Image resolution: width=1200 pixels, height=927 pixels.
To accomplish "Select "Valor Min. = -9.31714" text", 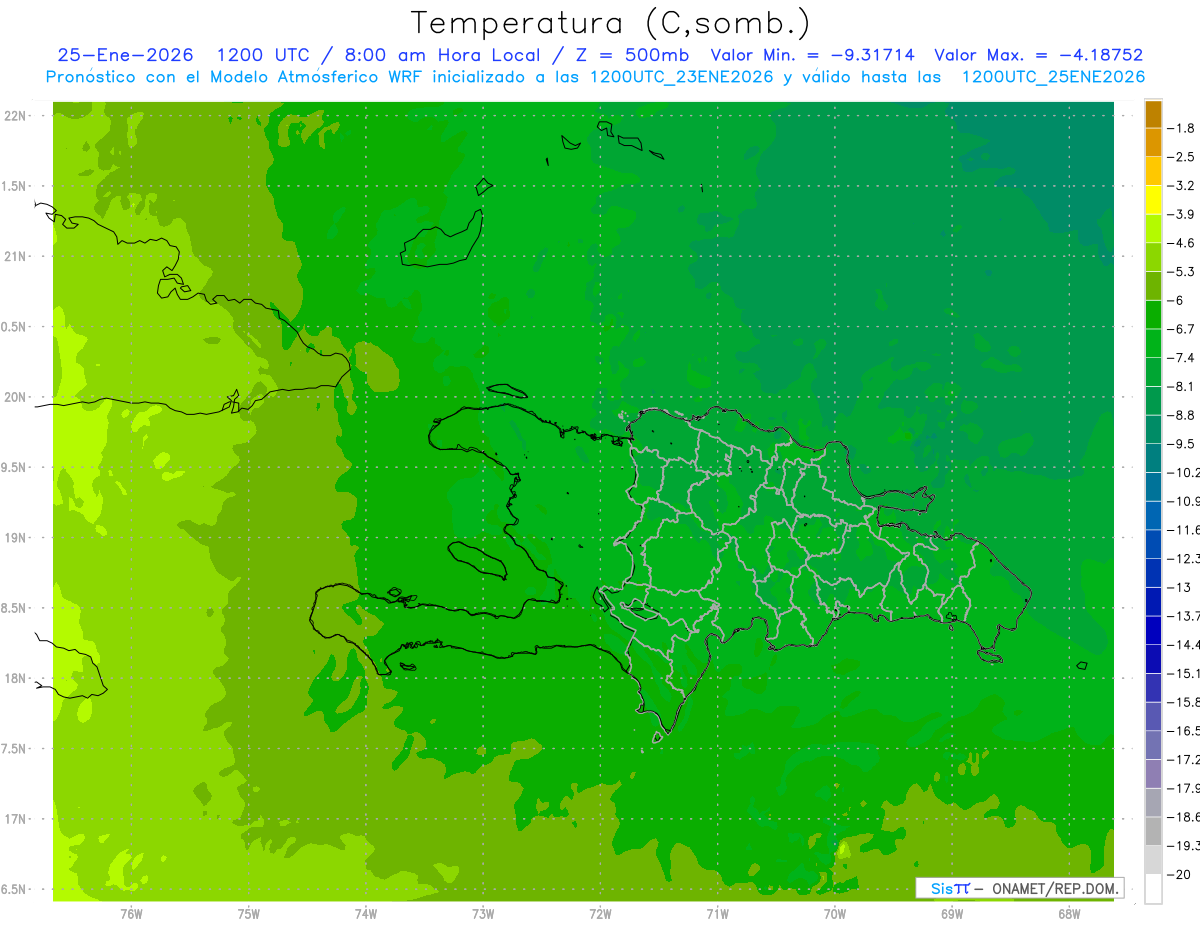I will click(813, 55).
